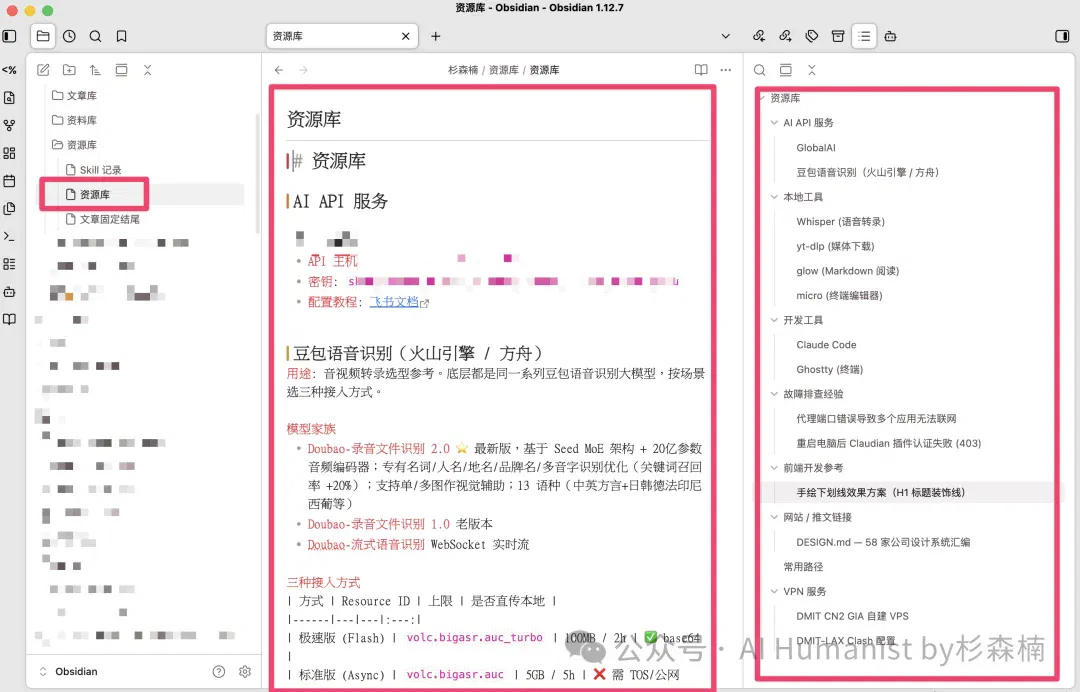Change sort order in file explorer
1080x692 pixels.
95,70
